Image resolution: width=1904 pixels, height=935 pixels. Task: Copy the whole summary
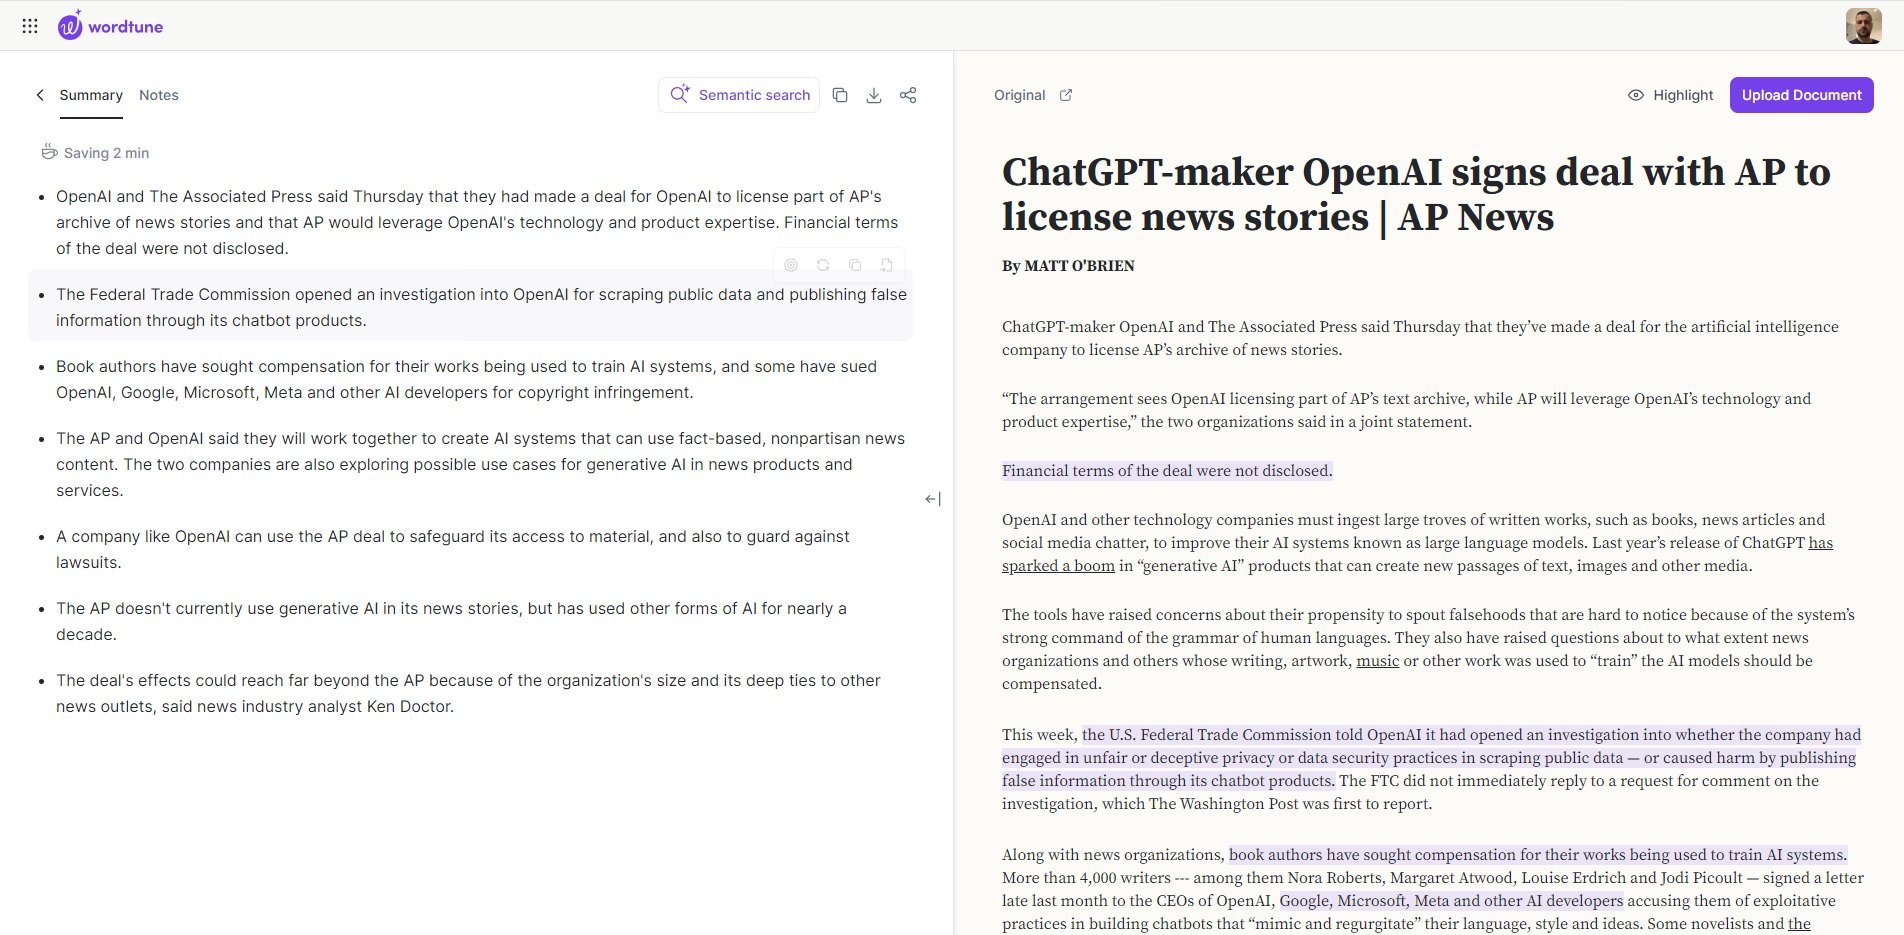pos(840,95)
